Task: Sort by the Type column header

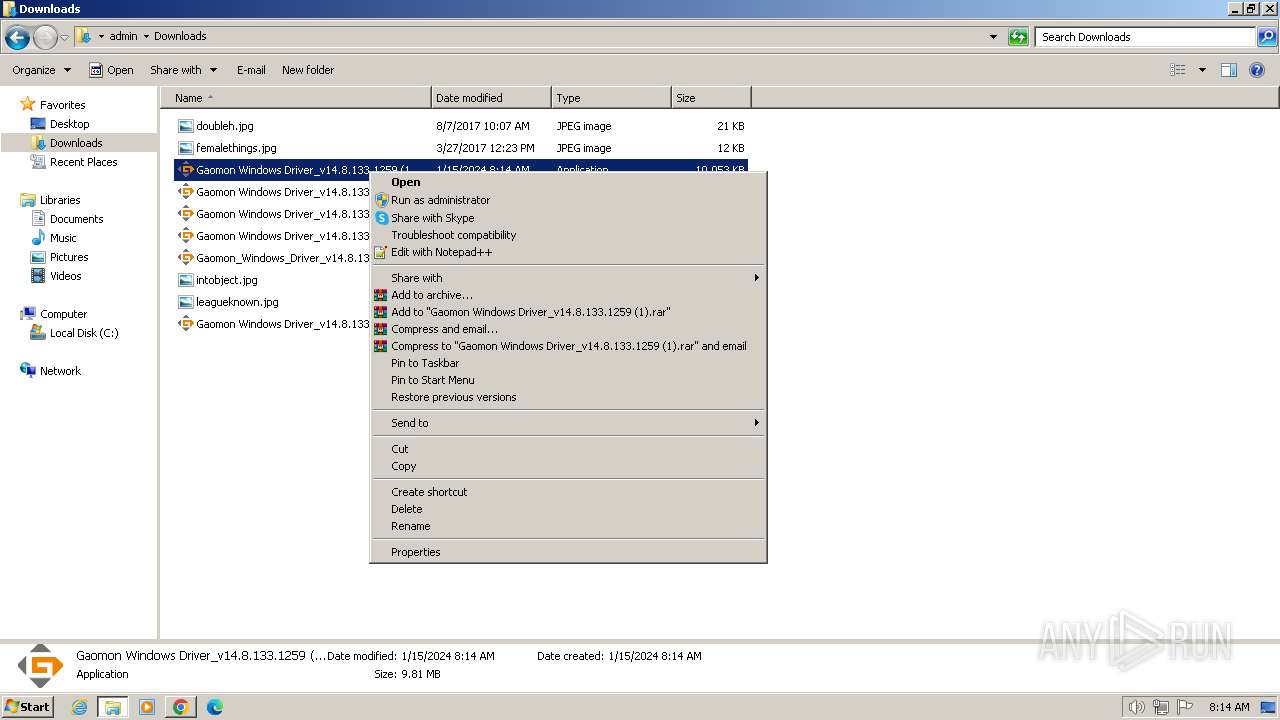Action: [611, 98]
